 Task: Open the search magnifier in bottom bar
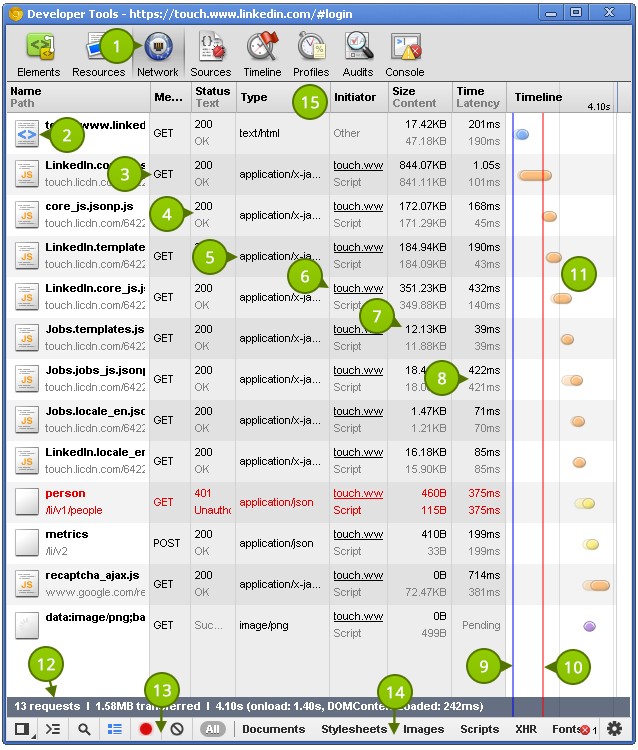coord(84,729)
